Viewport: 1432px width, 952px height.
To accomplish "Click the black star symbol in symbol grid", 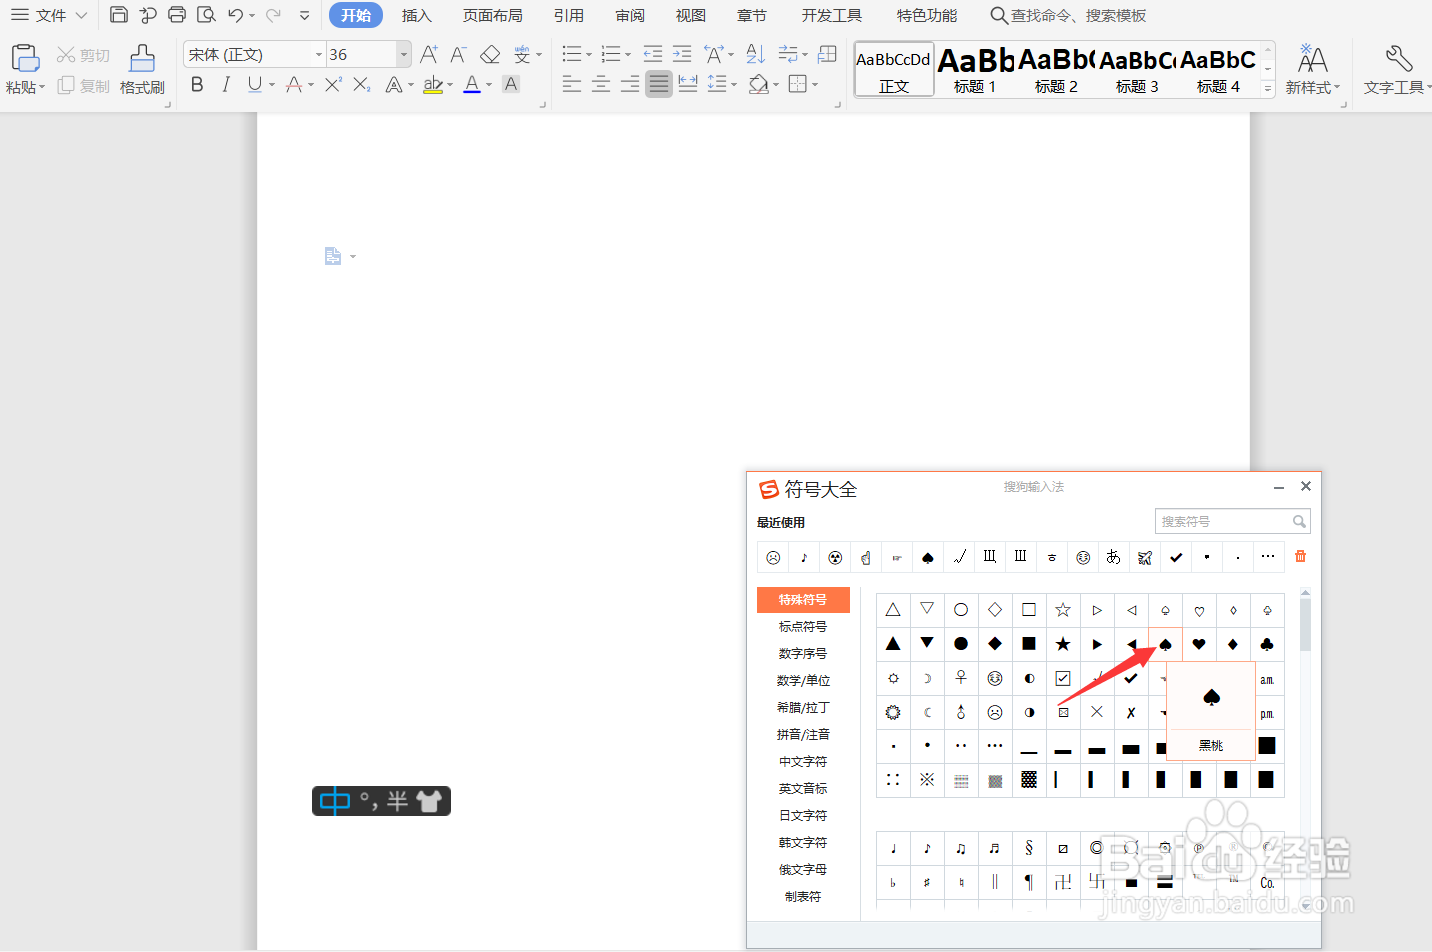I will (1063, 644).
